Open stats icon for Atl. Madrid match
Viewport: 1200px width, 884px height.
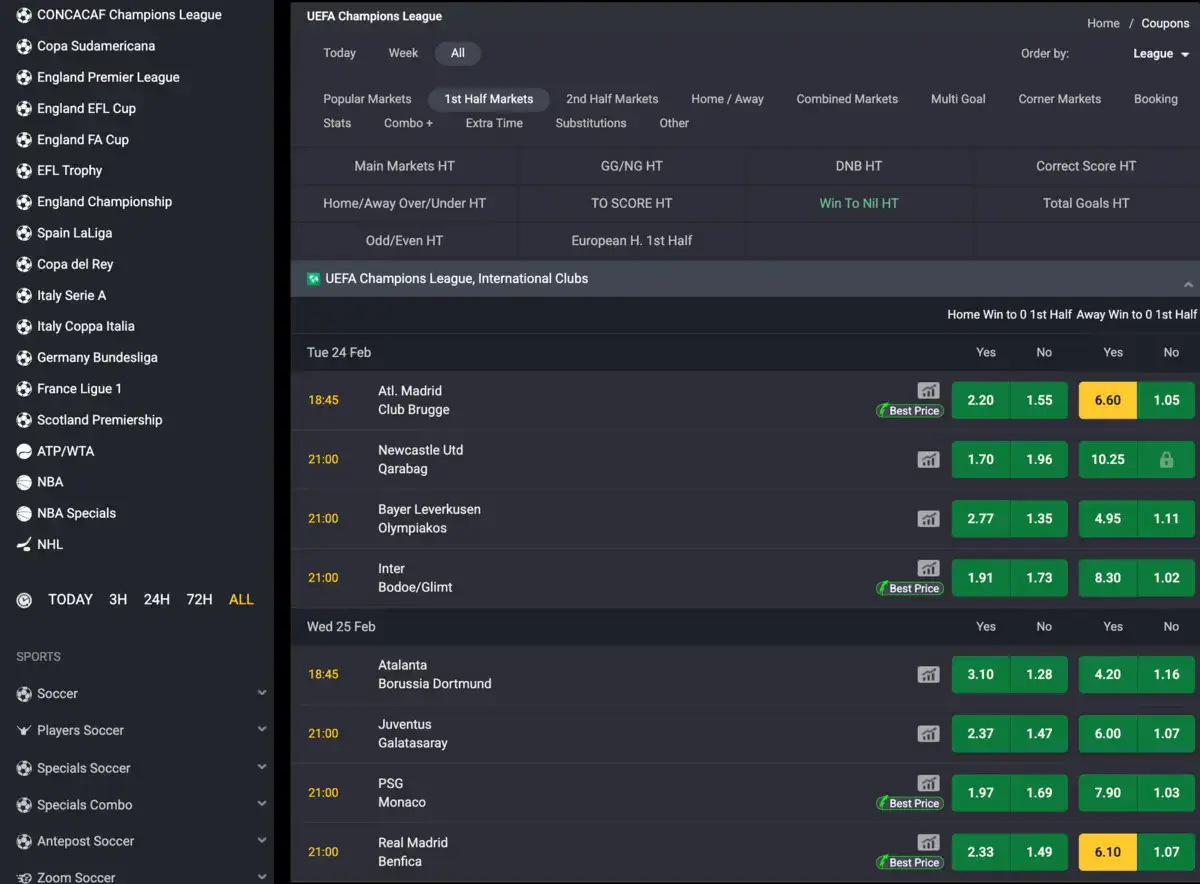pyautogui.click(x=929, y=391)
